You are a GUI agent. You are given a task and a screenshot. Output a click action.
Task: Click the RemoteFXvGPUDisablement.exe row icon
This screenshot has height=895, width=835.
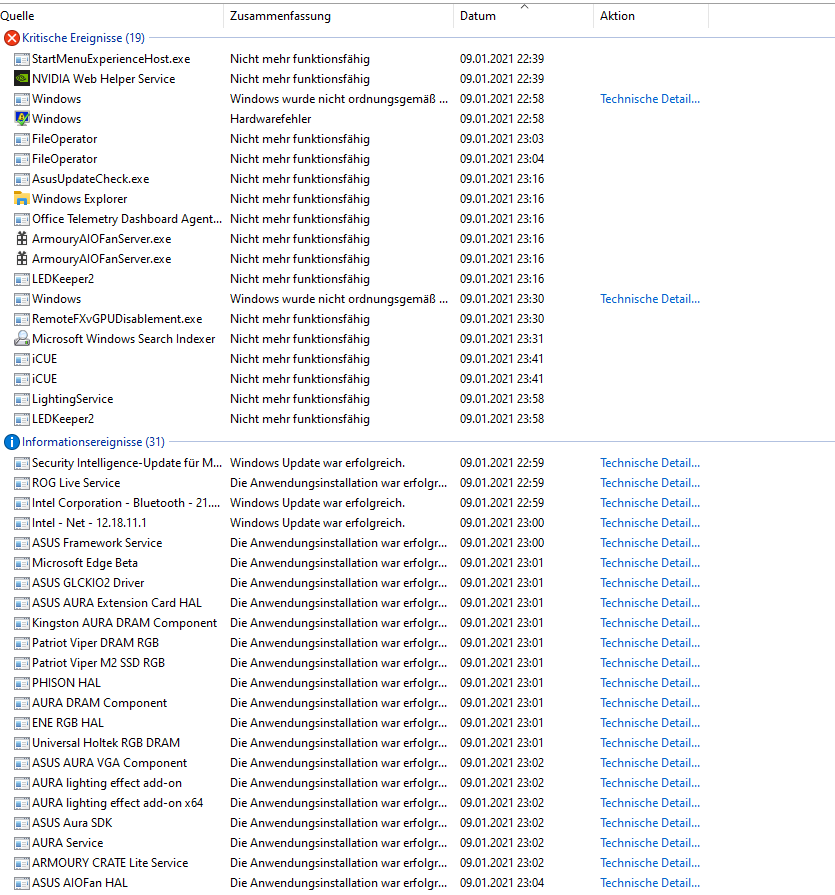[x=22, y=319]
